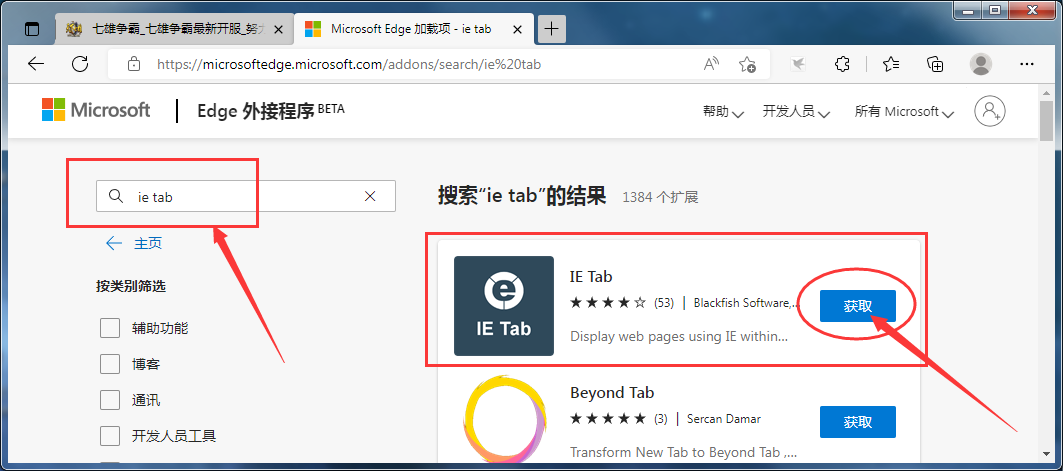
Task: Open the tab actions menu icon
Action: 32,29
